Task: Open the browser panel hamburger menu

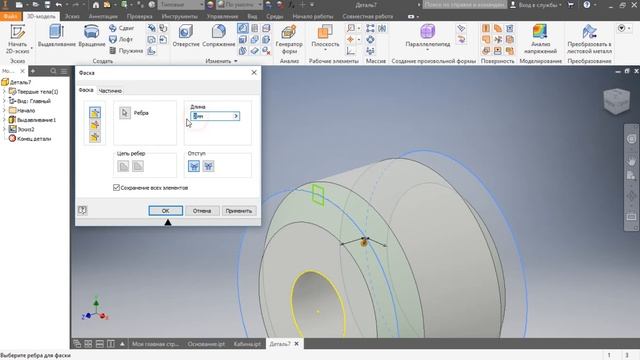Action: point(64,71)
